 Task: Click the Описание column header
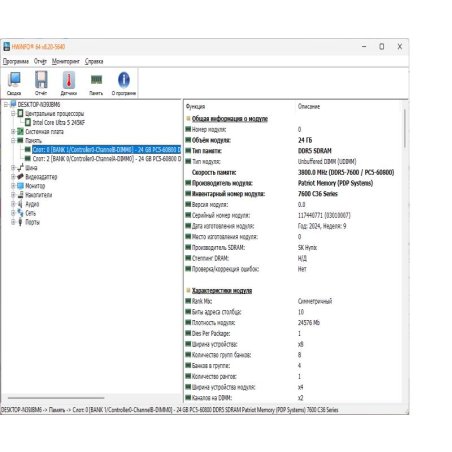coord(309,106)
